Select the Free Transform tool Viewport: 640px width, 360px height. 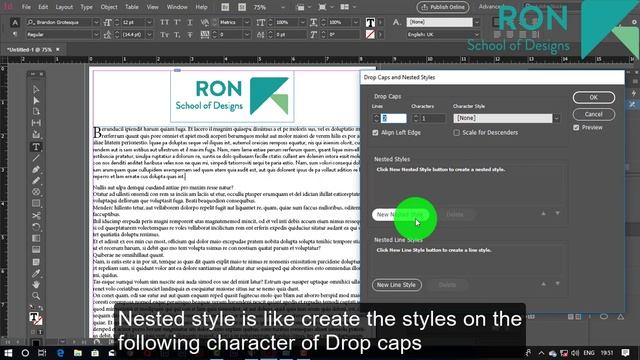pyautogui.click(x=36, y=227)
